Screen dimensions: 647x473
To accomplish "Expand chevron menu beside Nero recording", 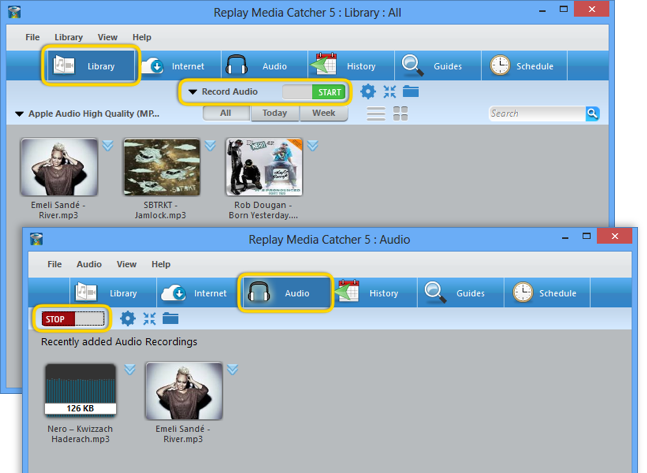I will click(x=130, y=369).
